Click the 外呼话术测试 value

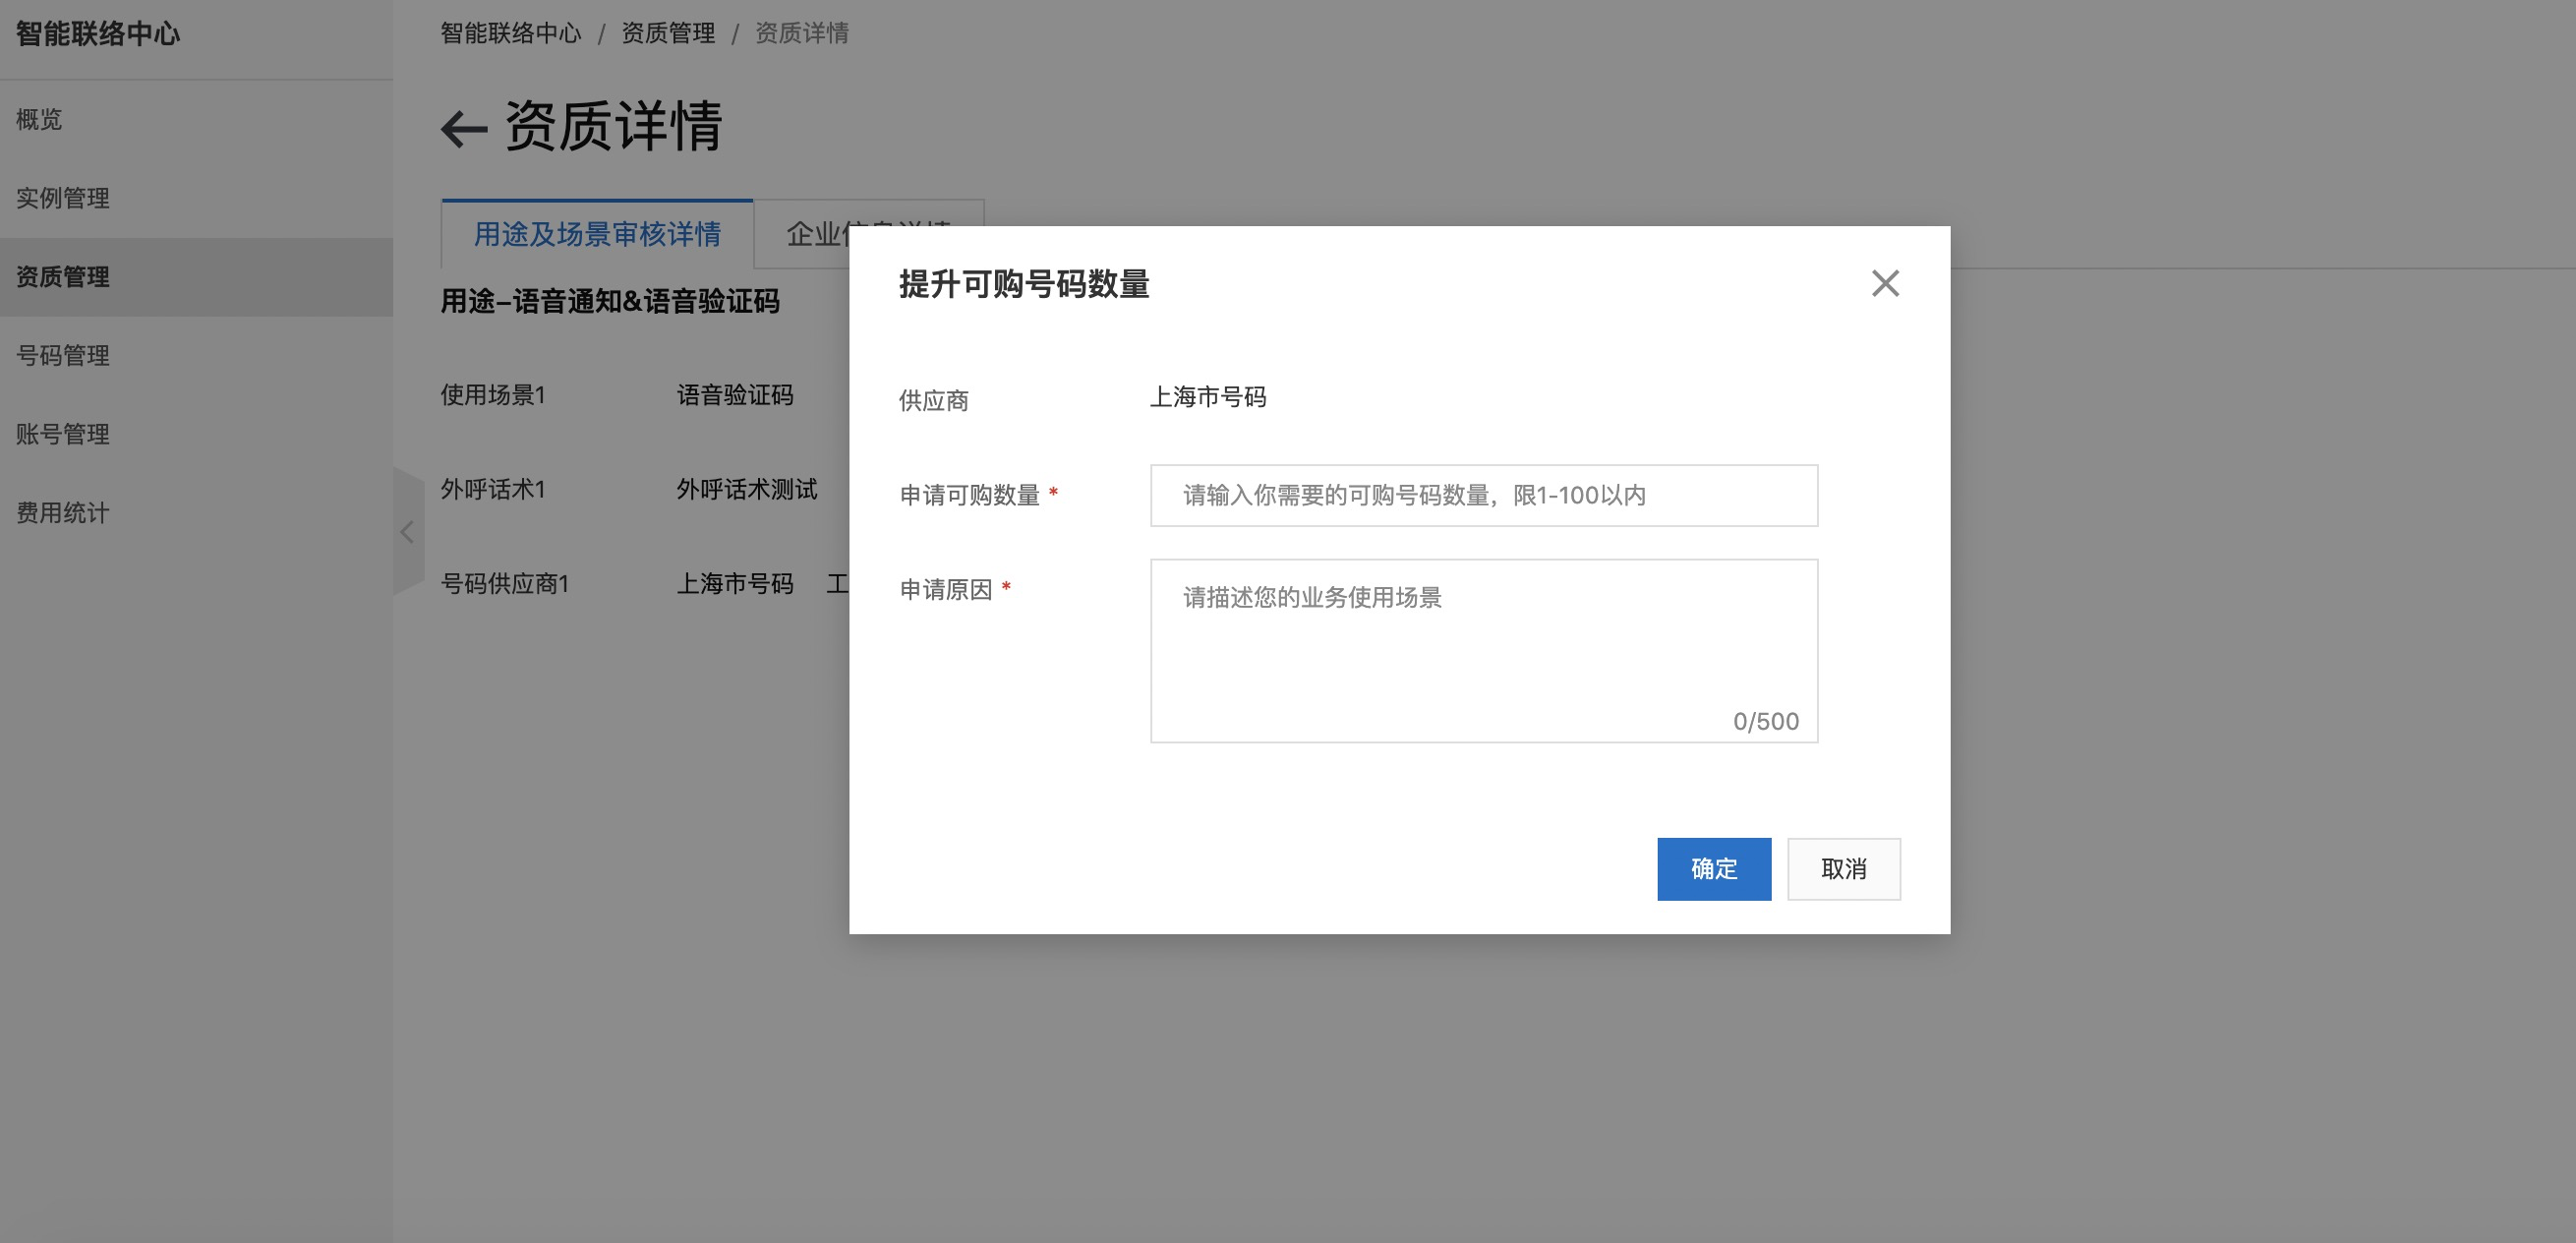pyautogui.click(x=746, y=489)
